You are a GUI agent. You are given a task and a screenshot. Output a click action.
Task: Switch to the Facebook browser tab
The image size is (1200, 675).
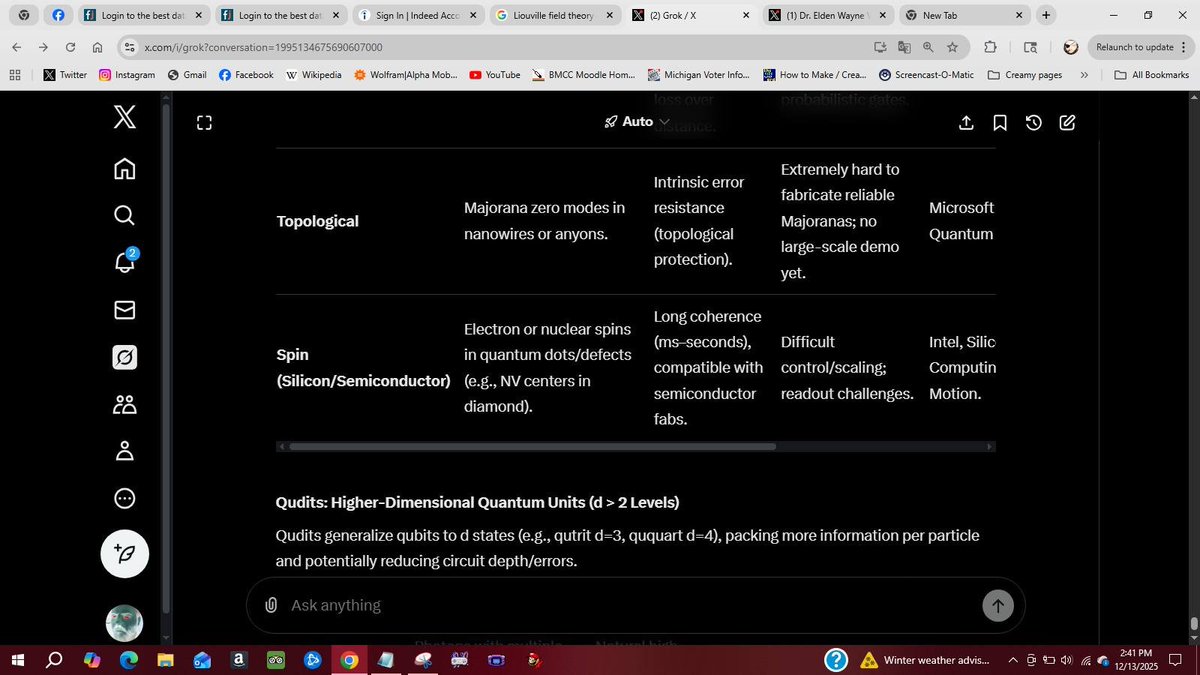point(59,16)
